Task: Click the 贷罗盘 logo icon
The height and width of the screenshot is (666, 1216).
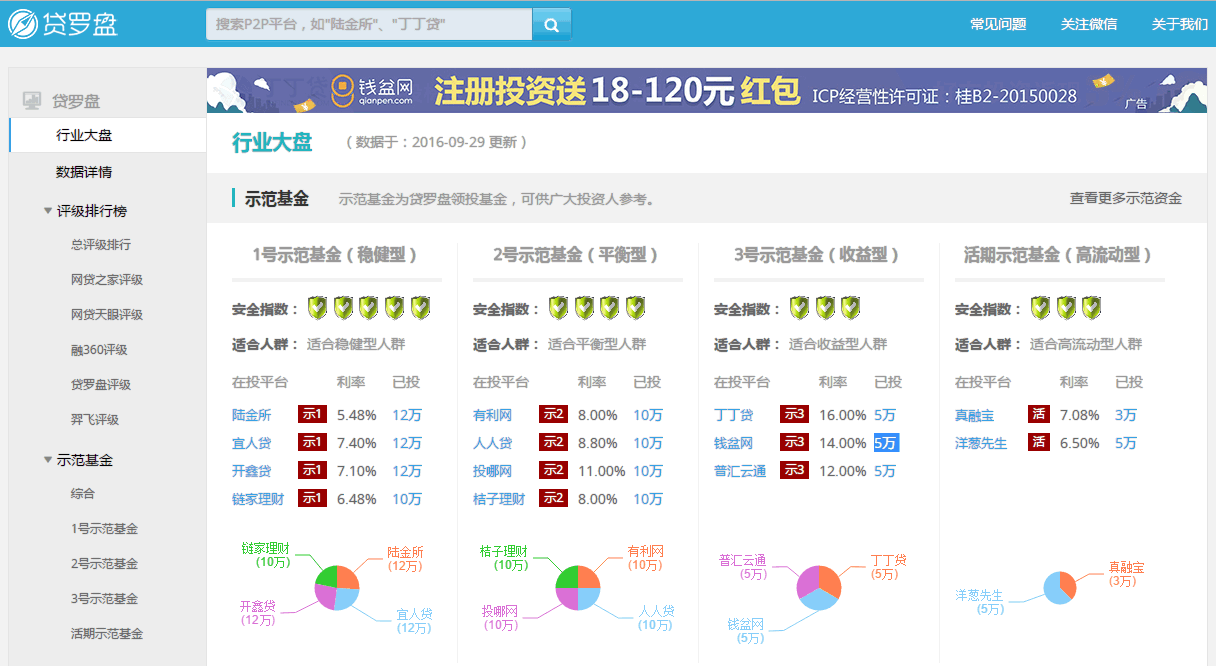Action: click(20, 22)
